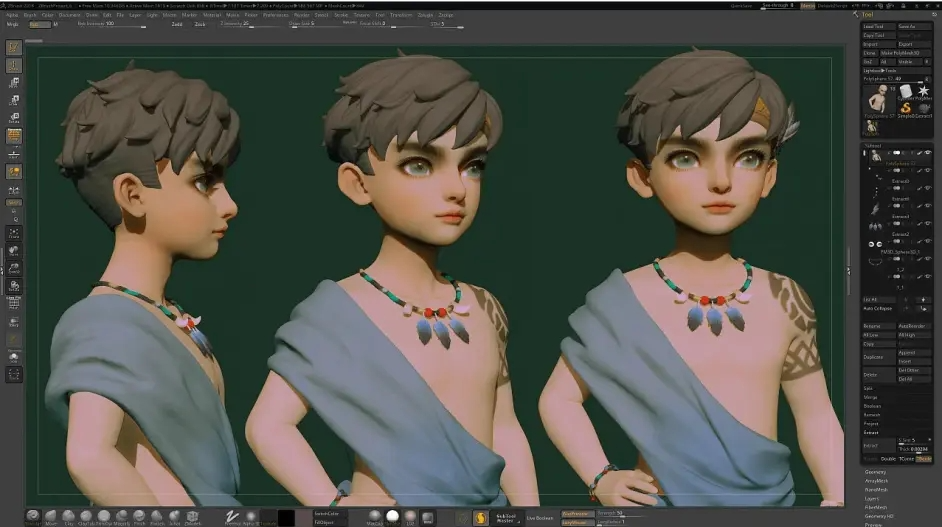Open the stroke type icon in bottom shelf
Viewport: 942px width, 527px height.
point(232,517)
